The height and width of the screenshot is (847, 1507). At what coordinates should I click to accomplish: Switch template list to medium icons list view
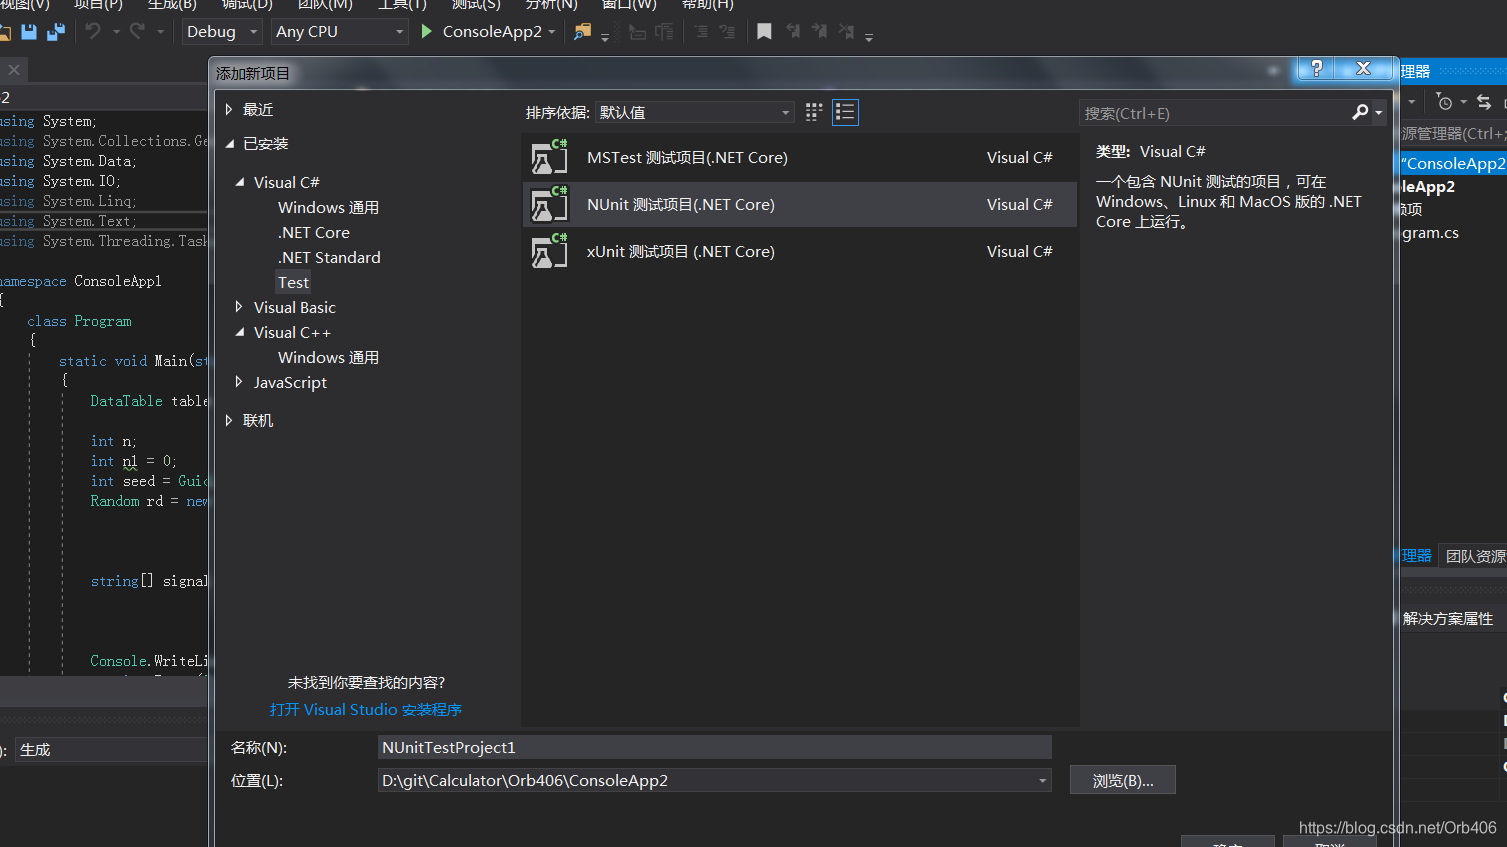point(845,112)
